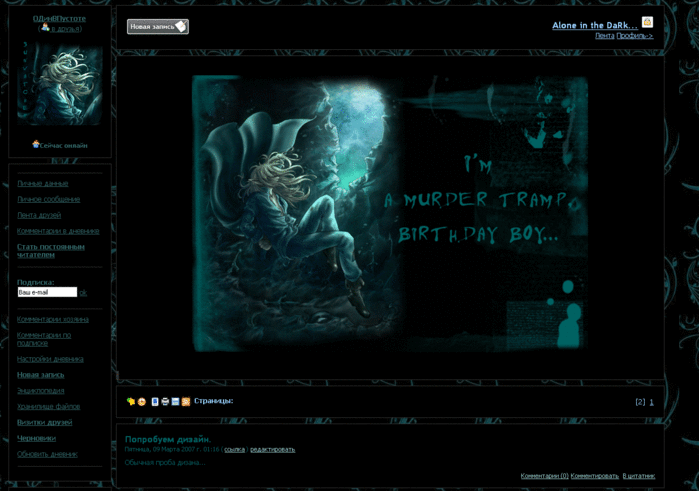Click the 'Новая запись' button at top
This screenshot has height=491, width=699.
[158, 27]
